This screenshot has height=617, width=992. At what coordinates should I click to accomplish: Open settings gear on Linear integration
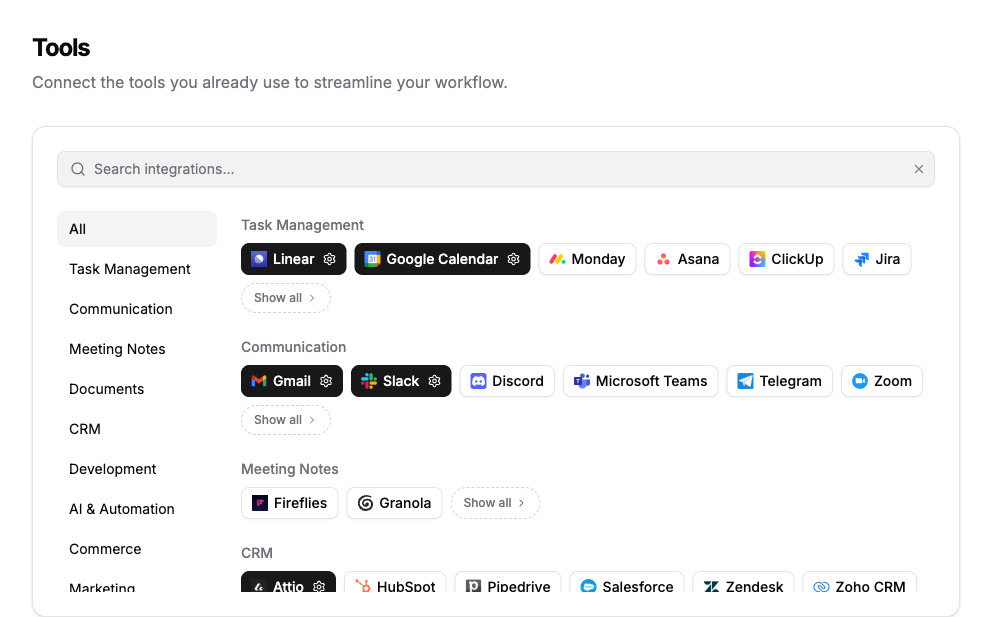(x=329, y=259)
